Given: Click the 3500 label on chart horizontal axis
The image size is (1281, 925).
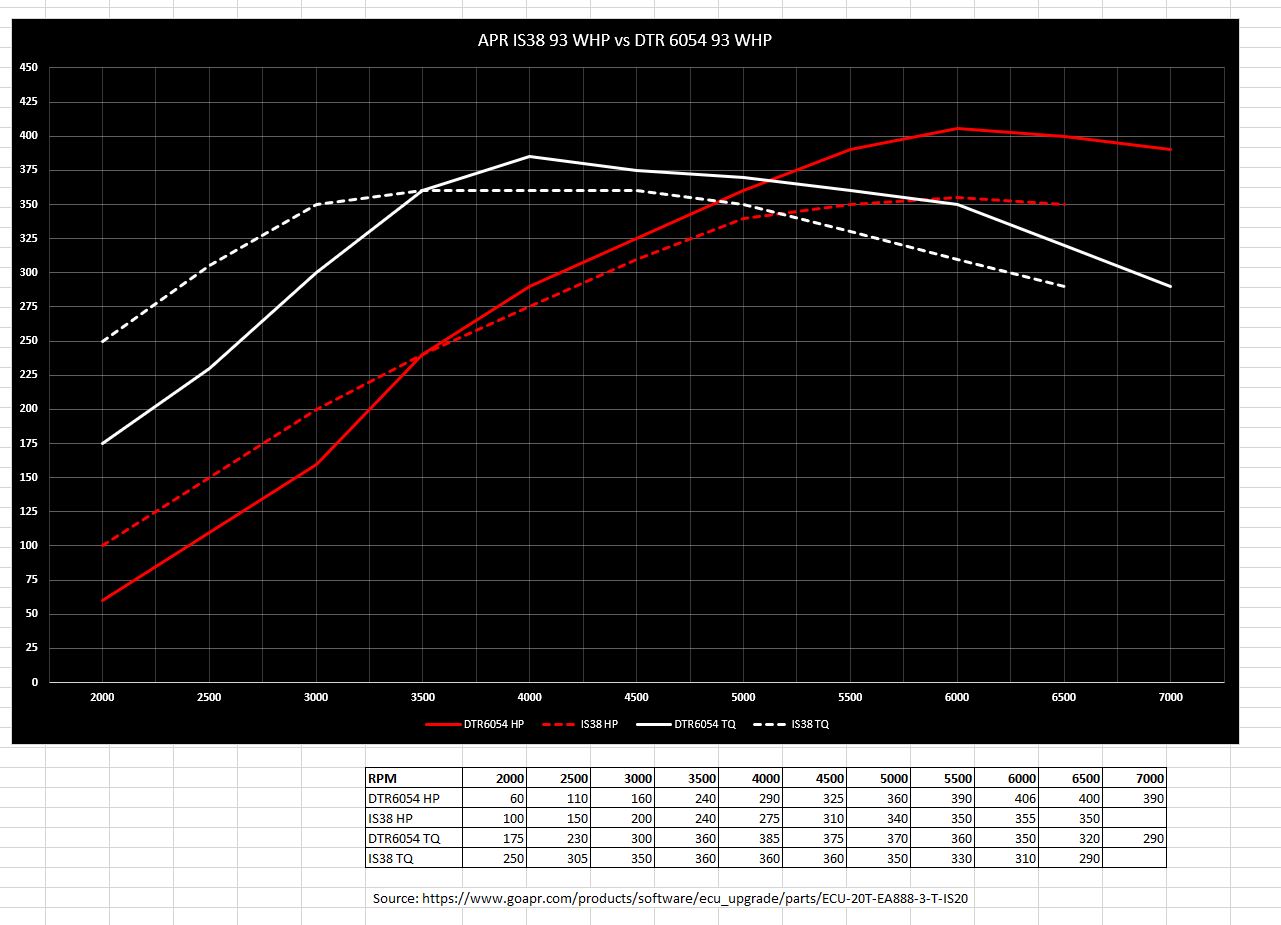Looking at the screenshot, I should pyautogui.click(x=422, y=697).
